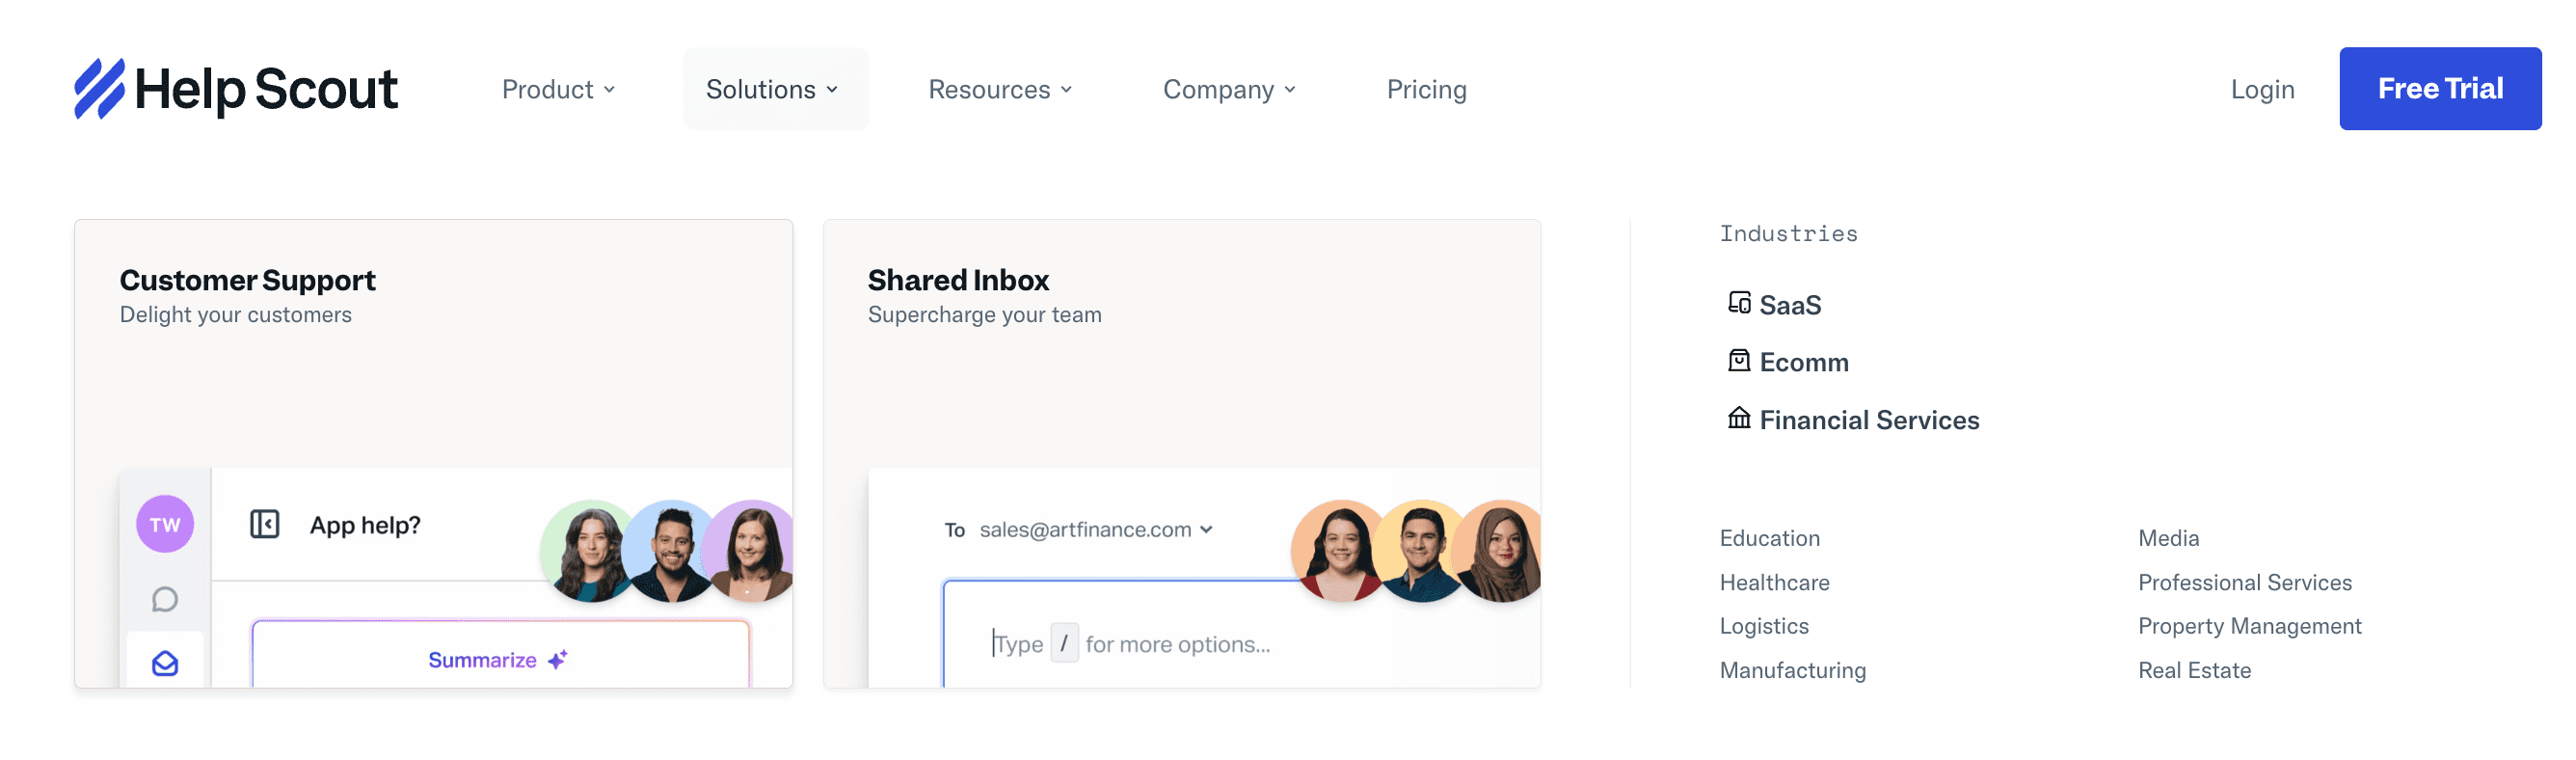This screenshot has width=2576, height=760.
Task: Expand the Resources dropdown menu
Action: tap(1000, 90)
